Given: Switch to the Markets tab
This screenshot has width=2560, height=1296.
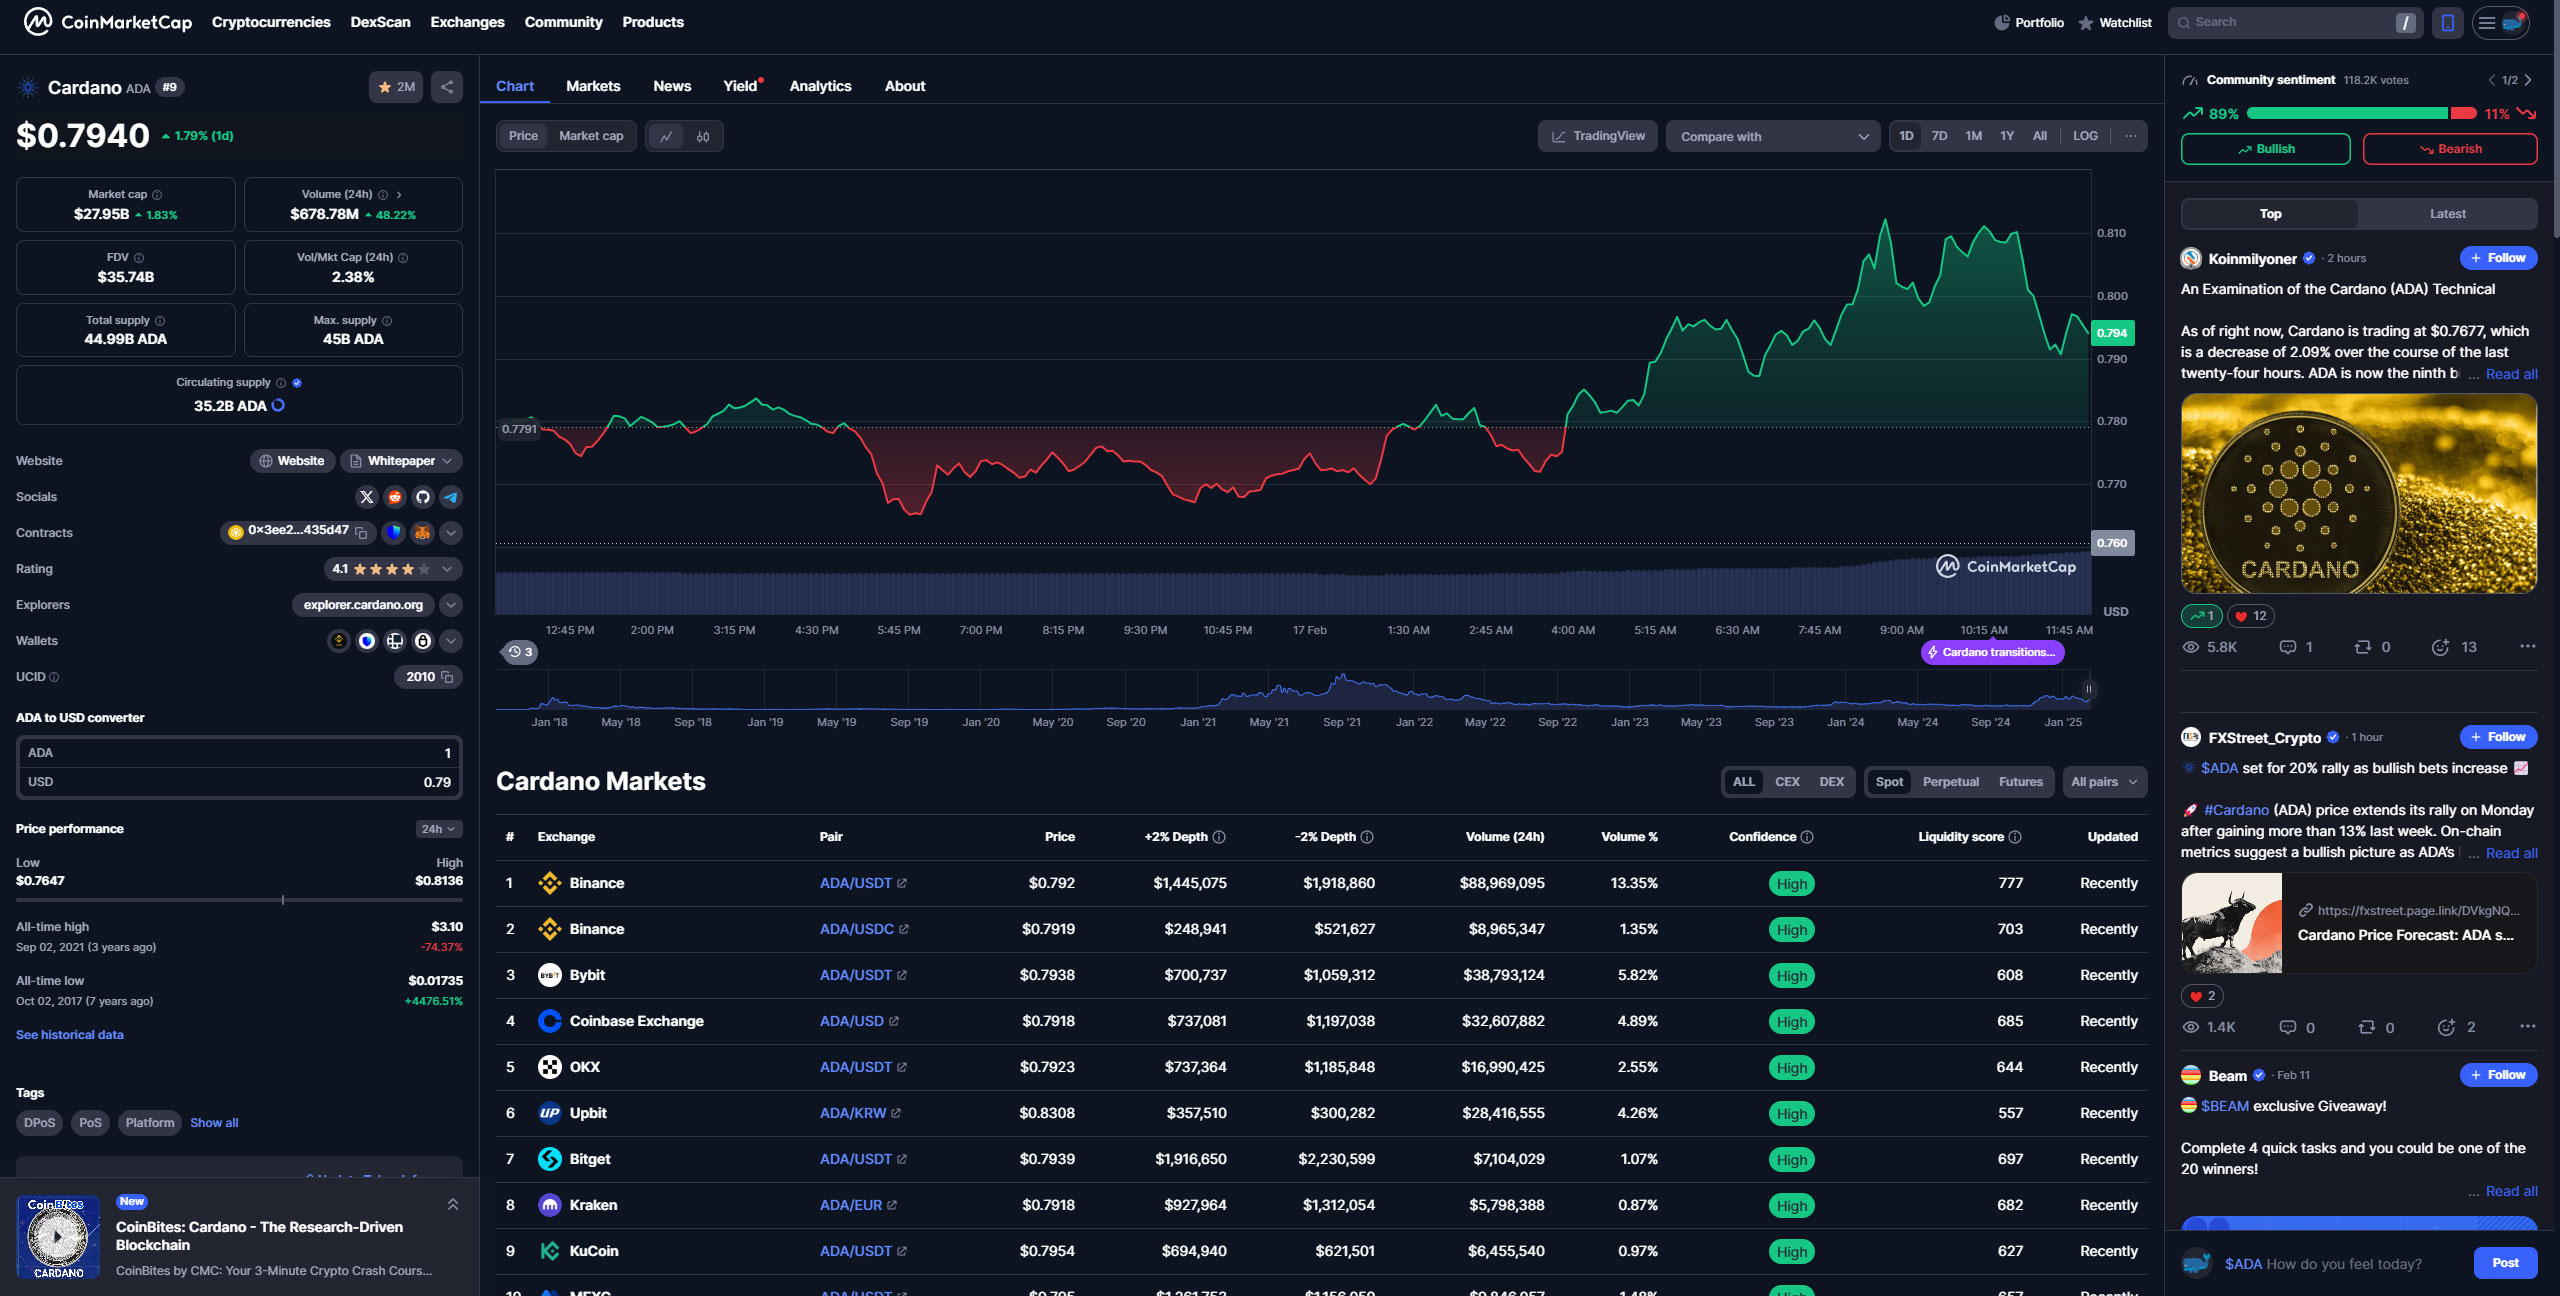Looking at the screenshot, I should 593,86.
